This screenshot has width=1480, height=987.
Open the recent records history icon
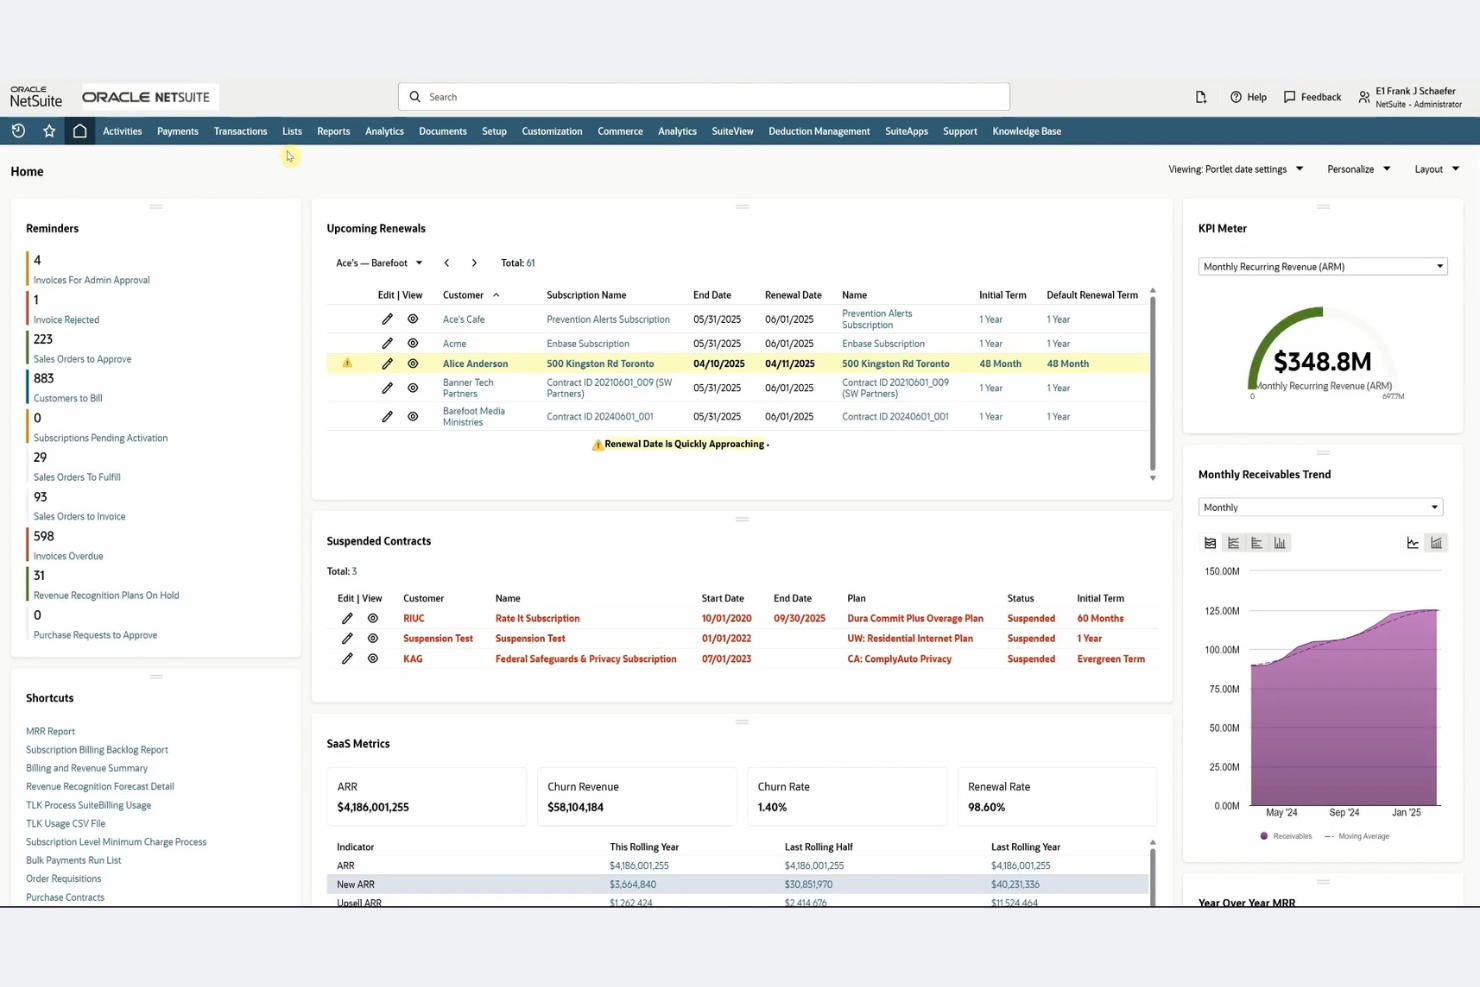point(18,130)
